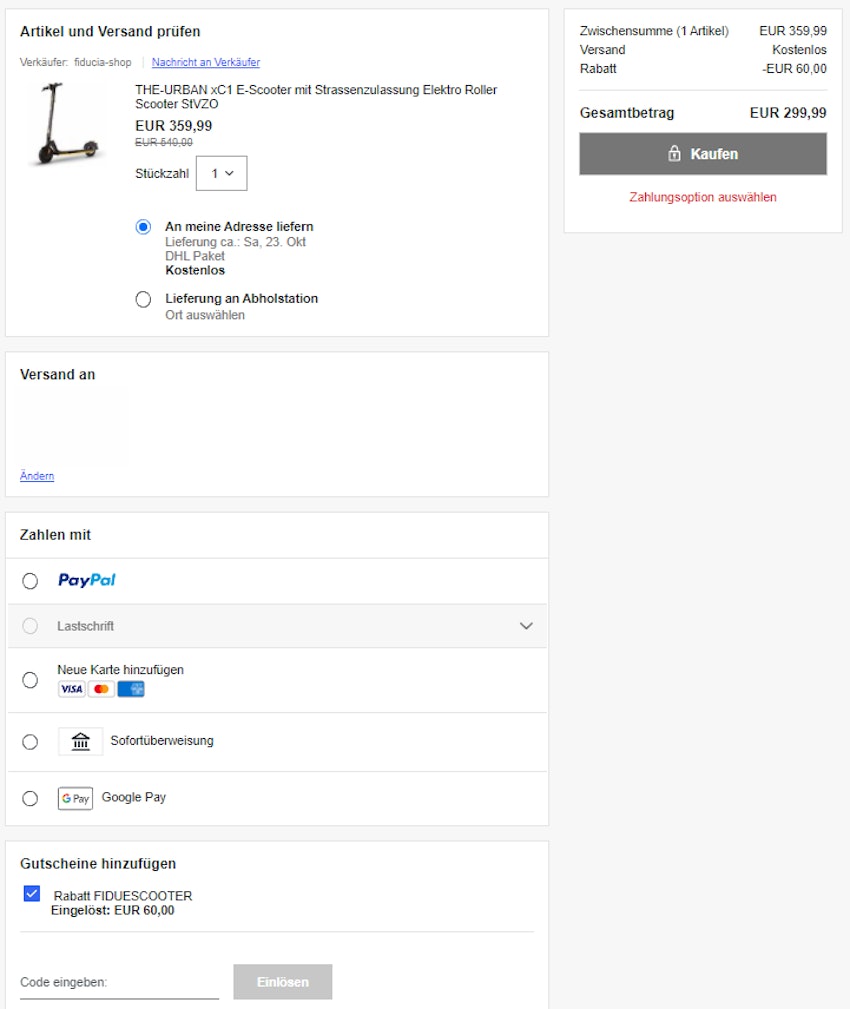Uncheck the FIDUESCOOTER discount voucher
This screenshot has width=850, height=1009.
click(x=30, y=893)
